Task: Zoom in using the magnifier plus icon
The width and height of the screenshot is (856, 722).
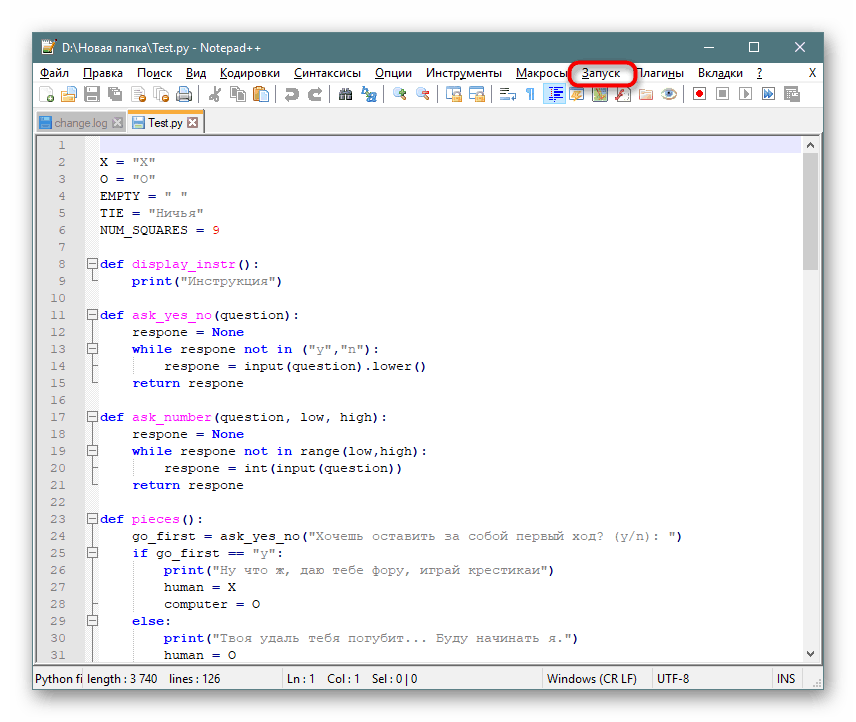Action: pos(399,94)
